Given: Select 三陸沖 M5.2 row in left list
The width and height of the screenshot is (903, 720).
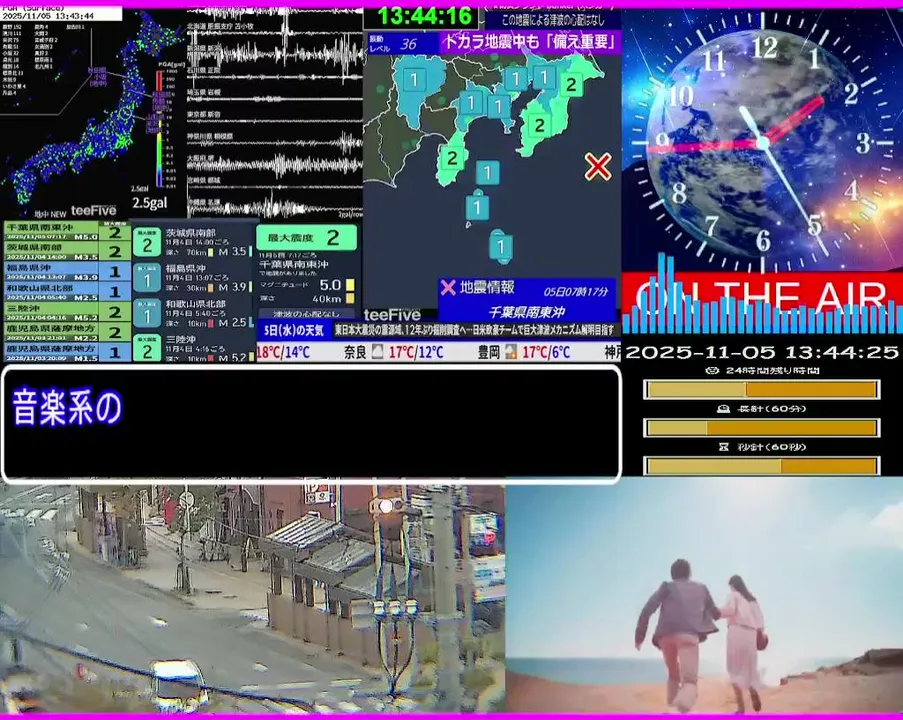Looking at the screenshot, I should click(67, 312).
